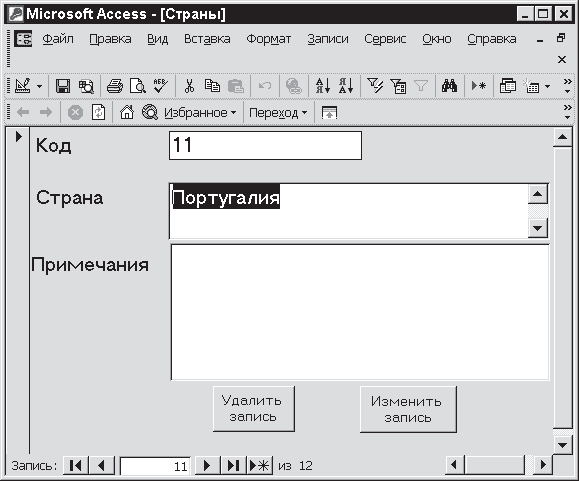The image size is (579, 481).
Task: Open the Записи menu
Action: click(328, 39)
